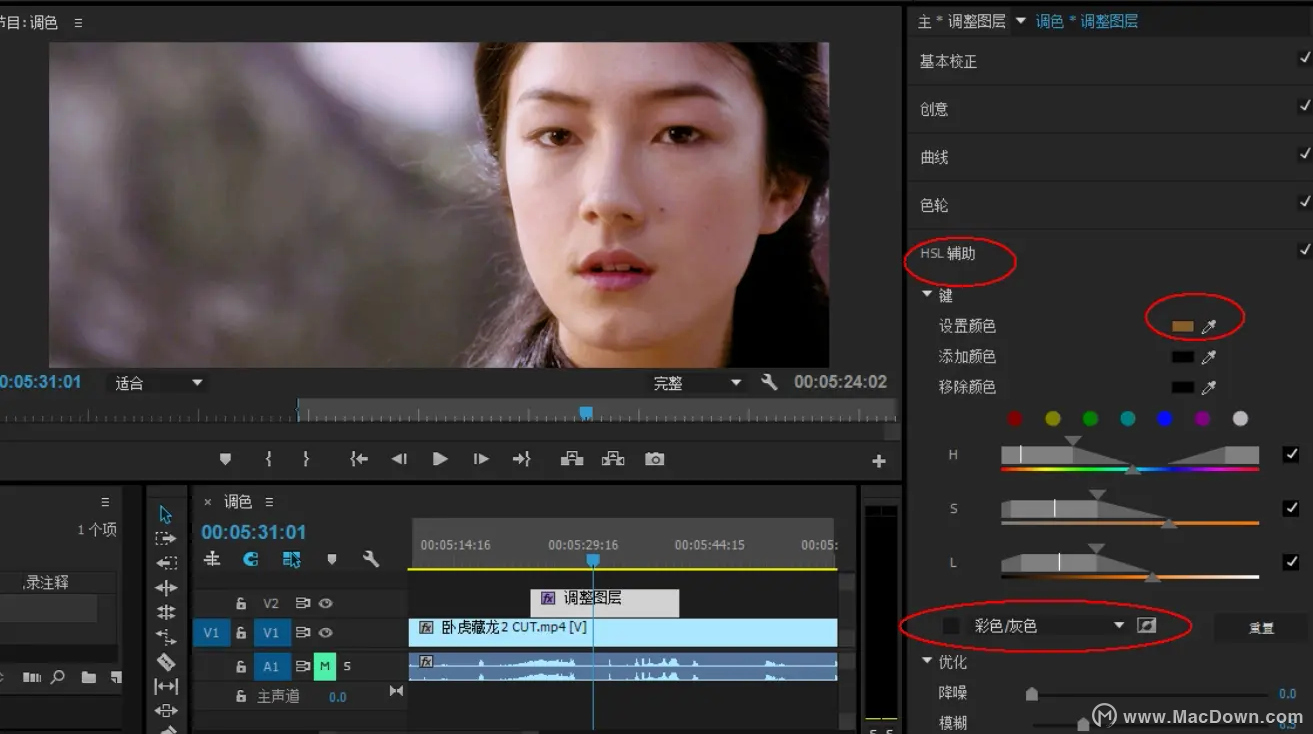Select the Razor tool
The image size is (1313, 734).
click(166, 661)
